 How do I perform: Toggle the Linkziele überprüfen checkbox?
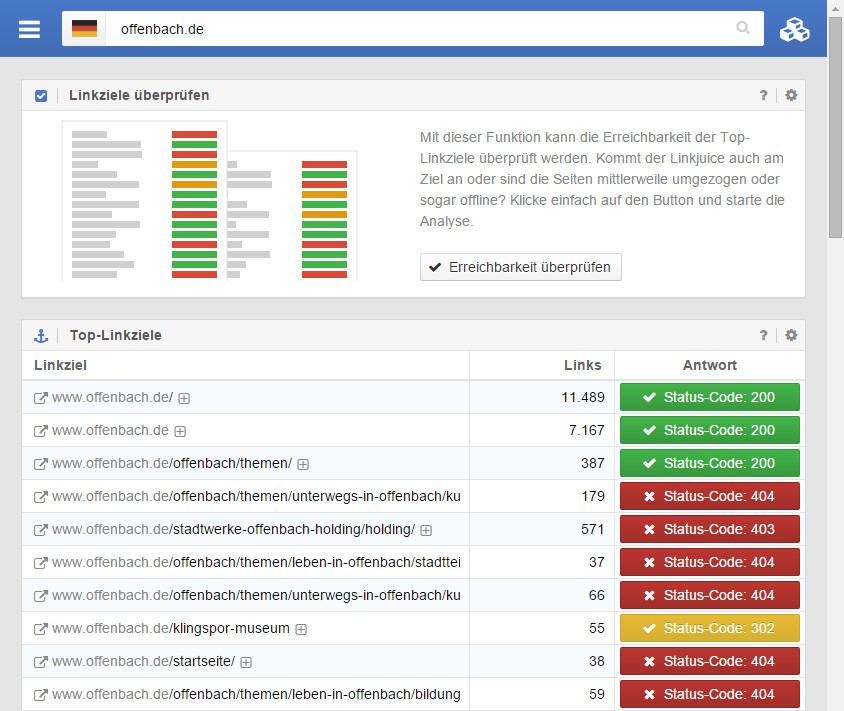[41, 96]
